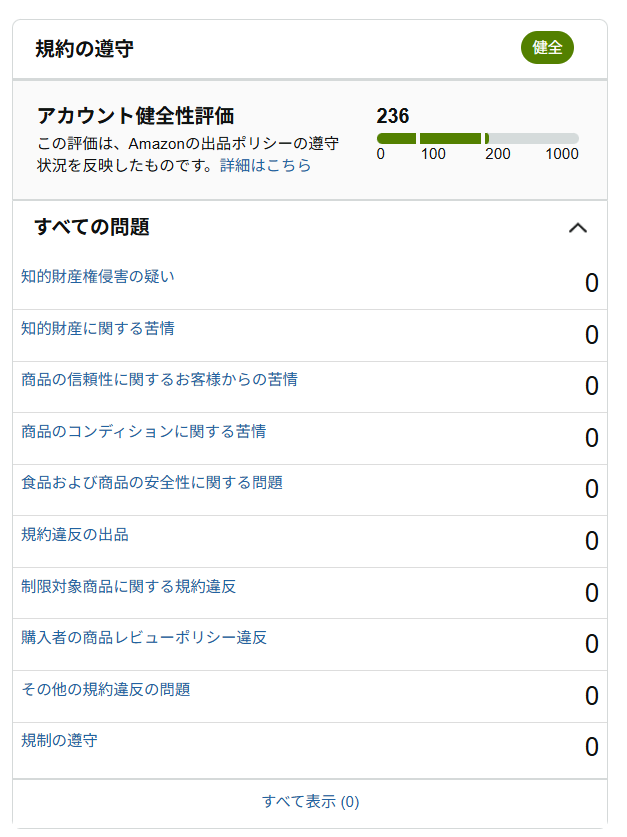Click the すべての問題 section header text

click(92, 227)
